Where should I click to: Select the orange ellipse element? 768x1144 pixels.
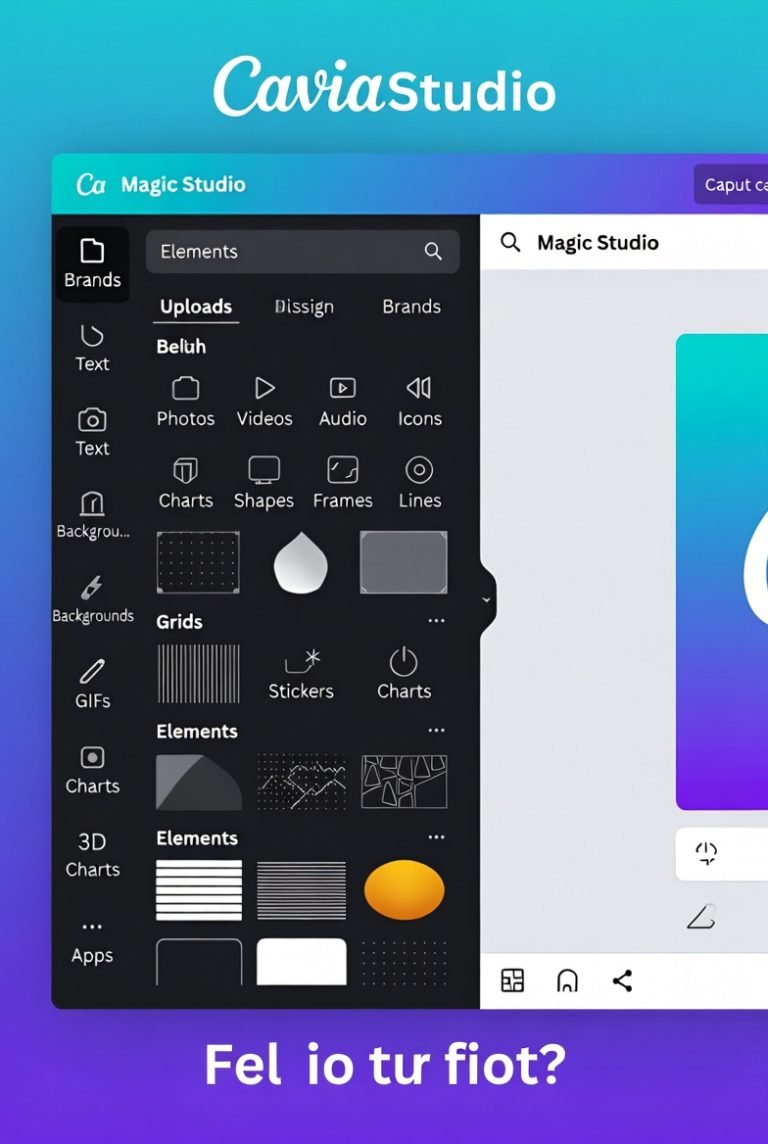coord(404,889)
